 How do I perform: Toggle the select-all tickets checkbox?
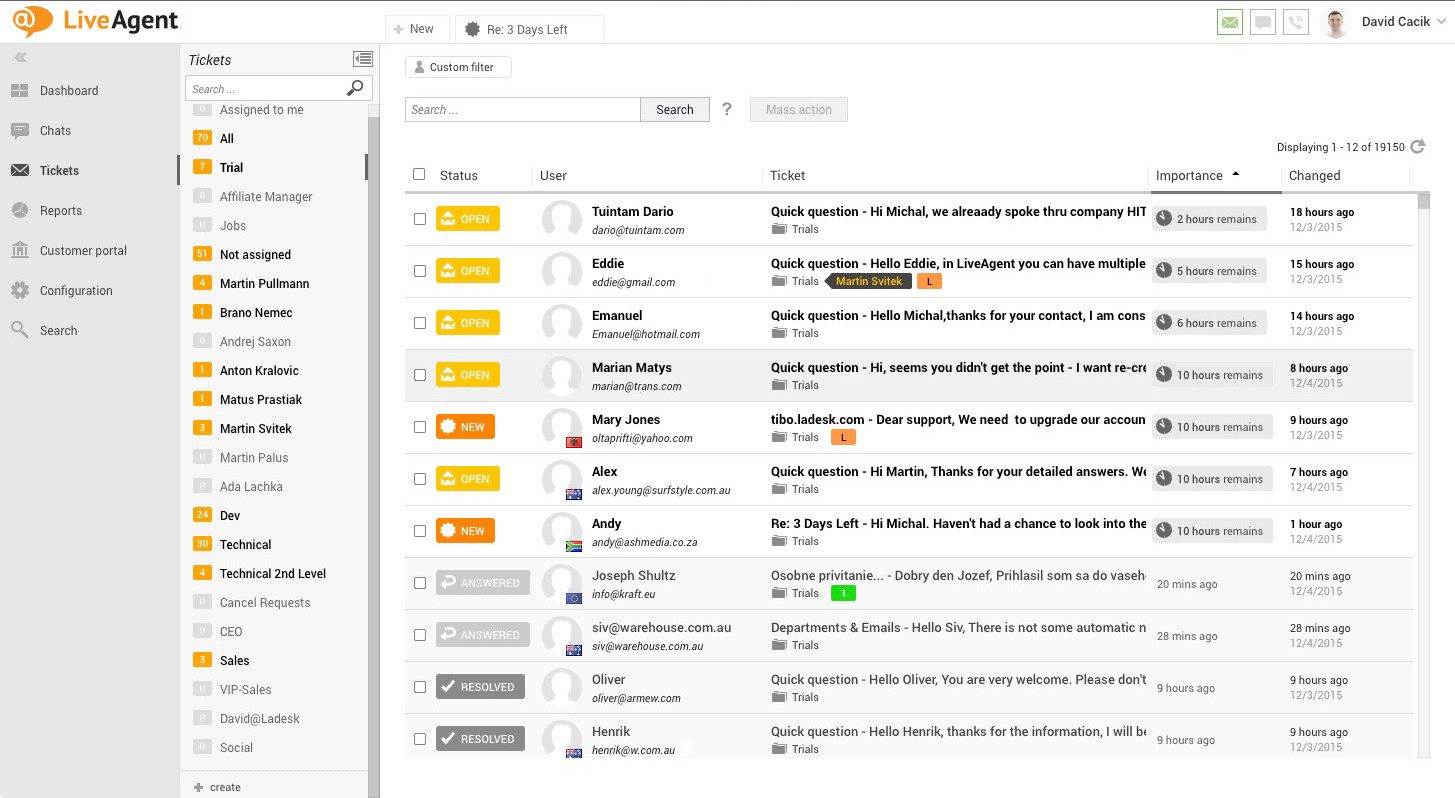[x=419, y=174]
